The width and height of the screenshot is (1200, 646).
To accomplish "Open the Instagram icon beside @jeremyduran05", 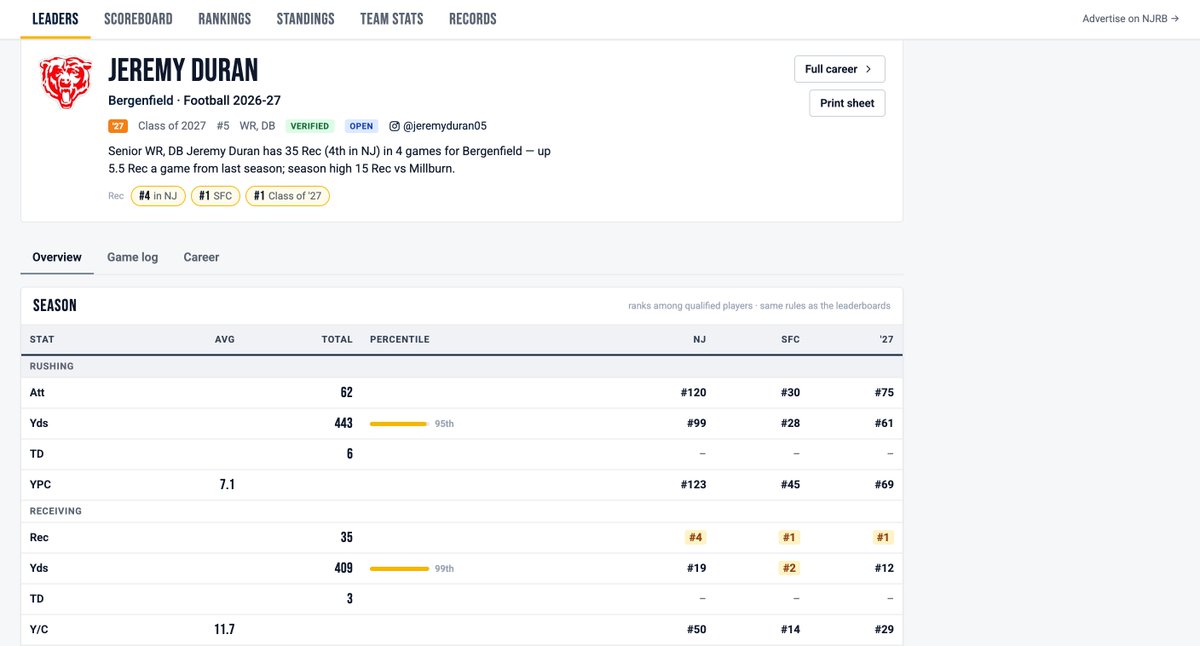I will 394,126.
